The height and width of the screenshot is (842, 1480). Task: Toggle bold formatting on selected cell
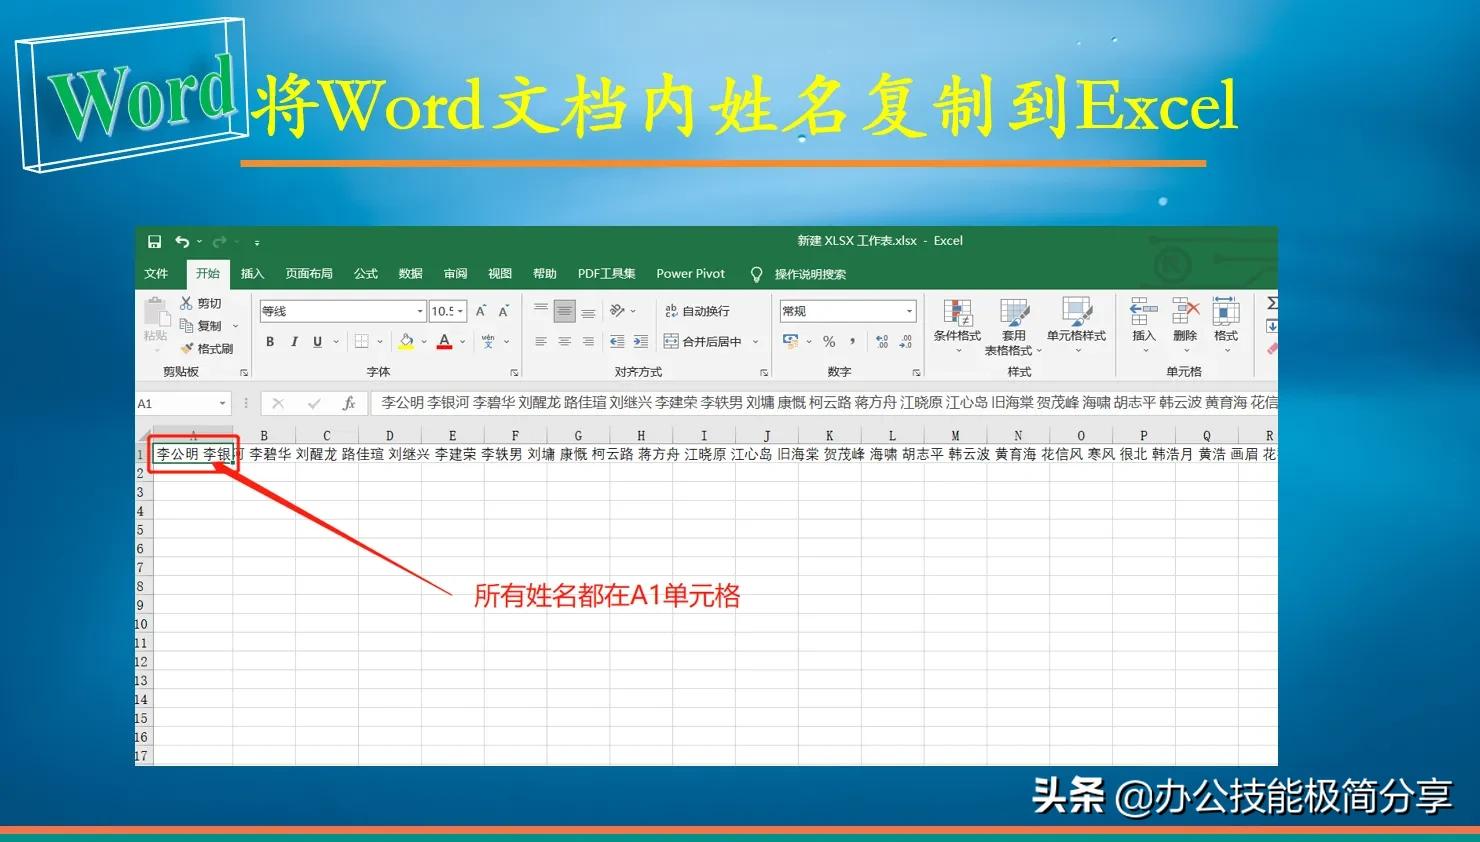pyautogui.click(x=268, y=341)
